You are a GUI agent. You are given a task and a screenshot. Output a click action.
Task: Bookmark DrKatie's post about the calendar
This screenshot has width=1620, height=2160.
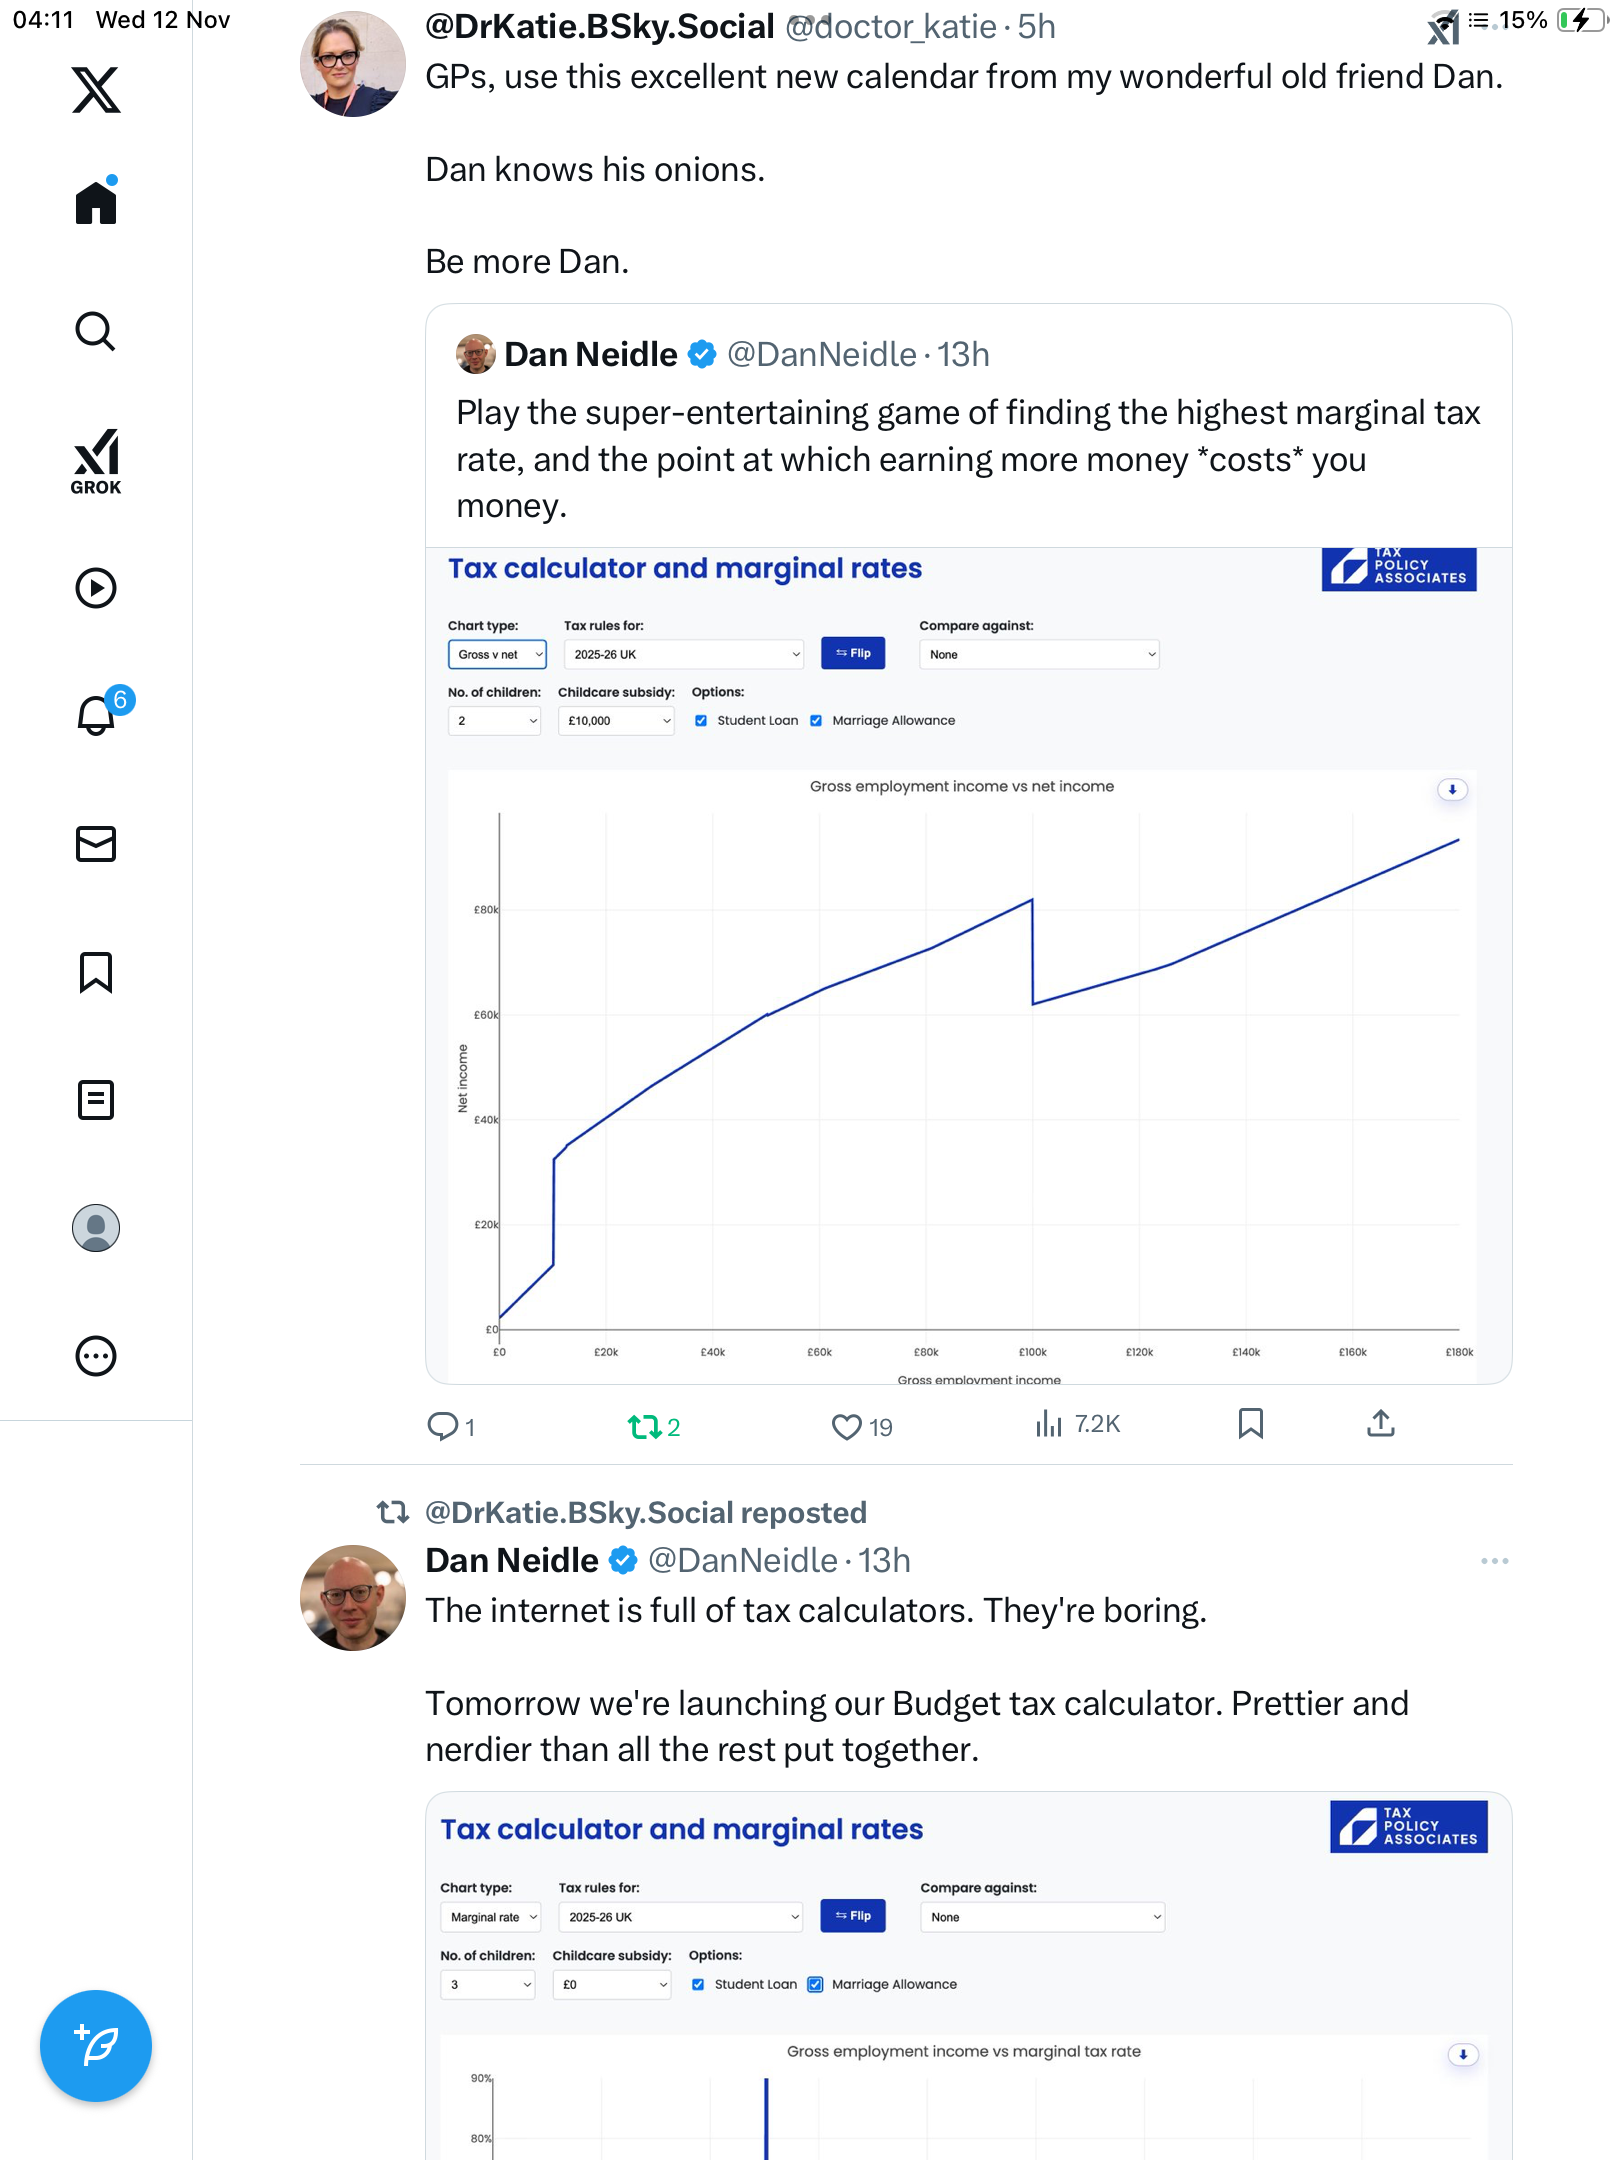click(1250, 1424)
